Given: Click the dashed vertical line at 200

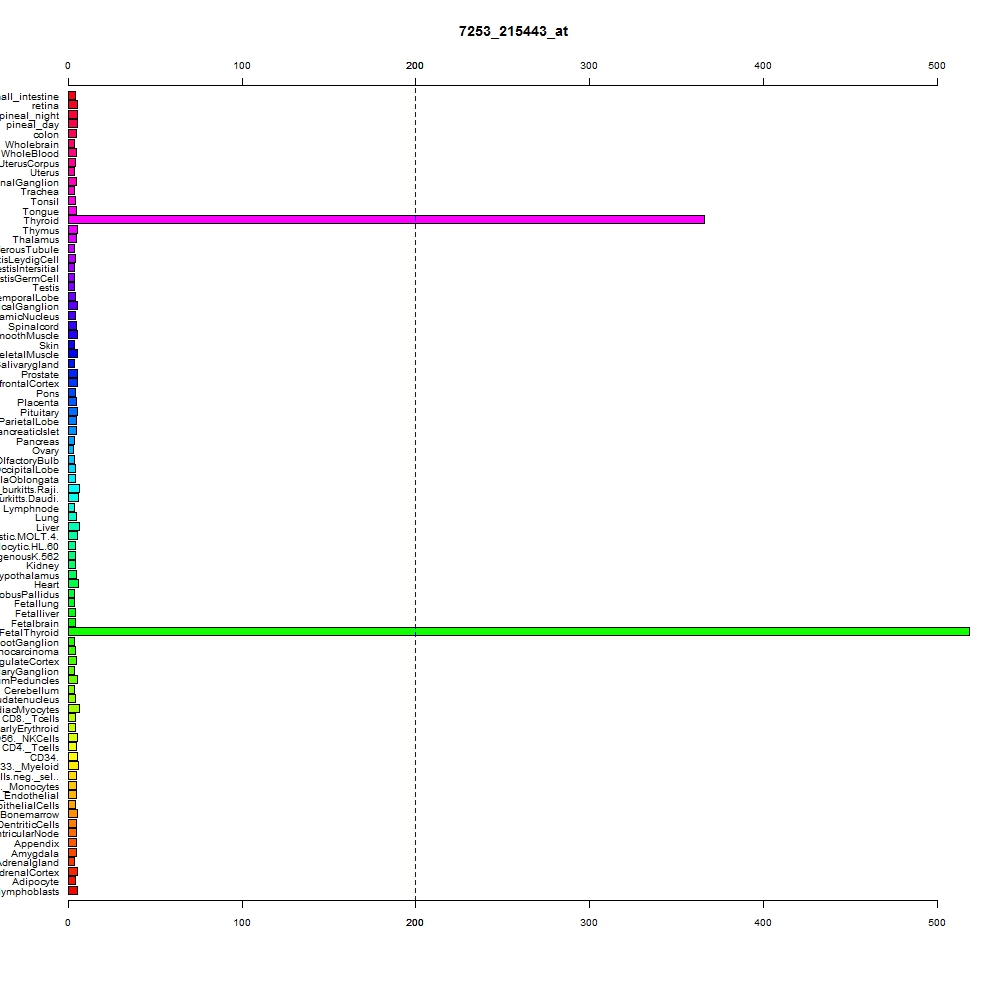Looking at the screenshot, I should (x=415, y=492).
